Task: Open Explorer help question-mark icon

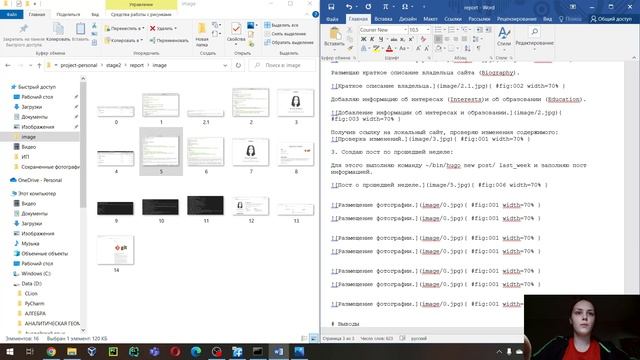Action: click(x=315, y=14)
